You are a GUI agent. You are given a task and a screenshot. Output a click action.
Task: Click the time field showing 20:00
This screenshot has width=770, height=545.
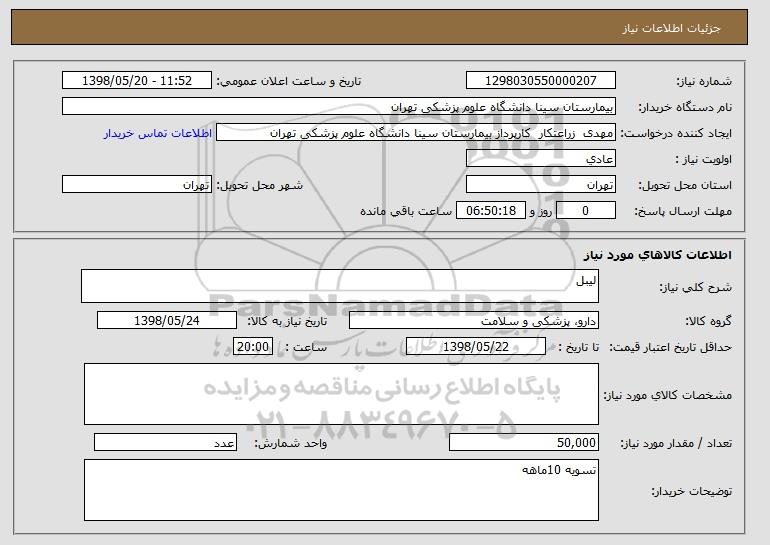pos(253,347)
